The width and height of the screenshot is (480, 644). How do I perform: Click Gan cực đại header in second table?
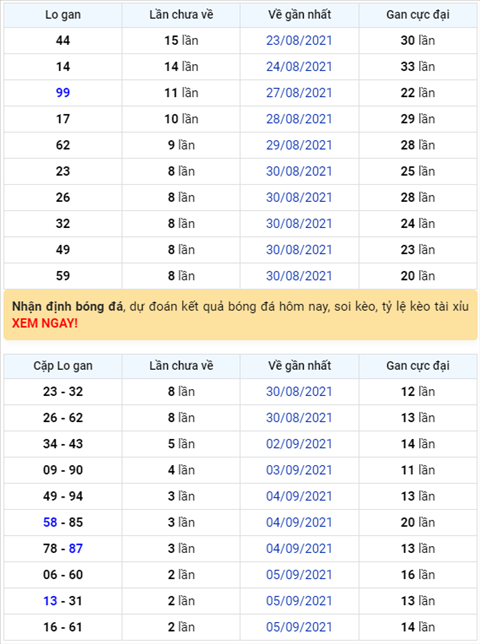click(x=418, y=366)
